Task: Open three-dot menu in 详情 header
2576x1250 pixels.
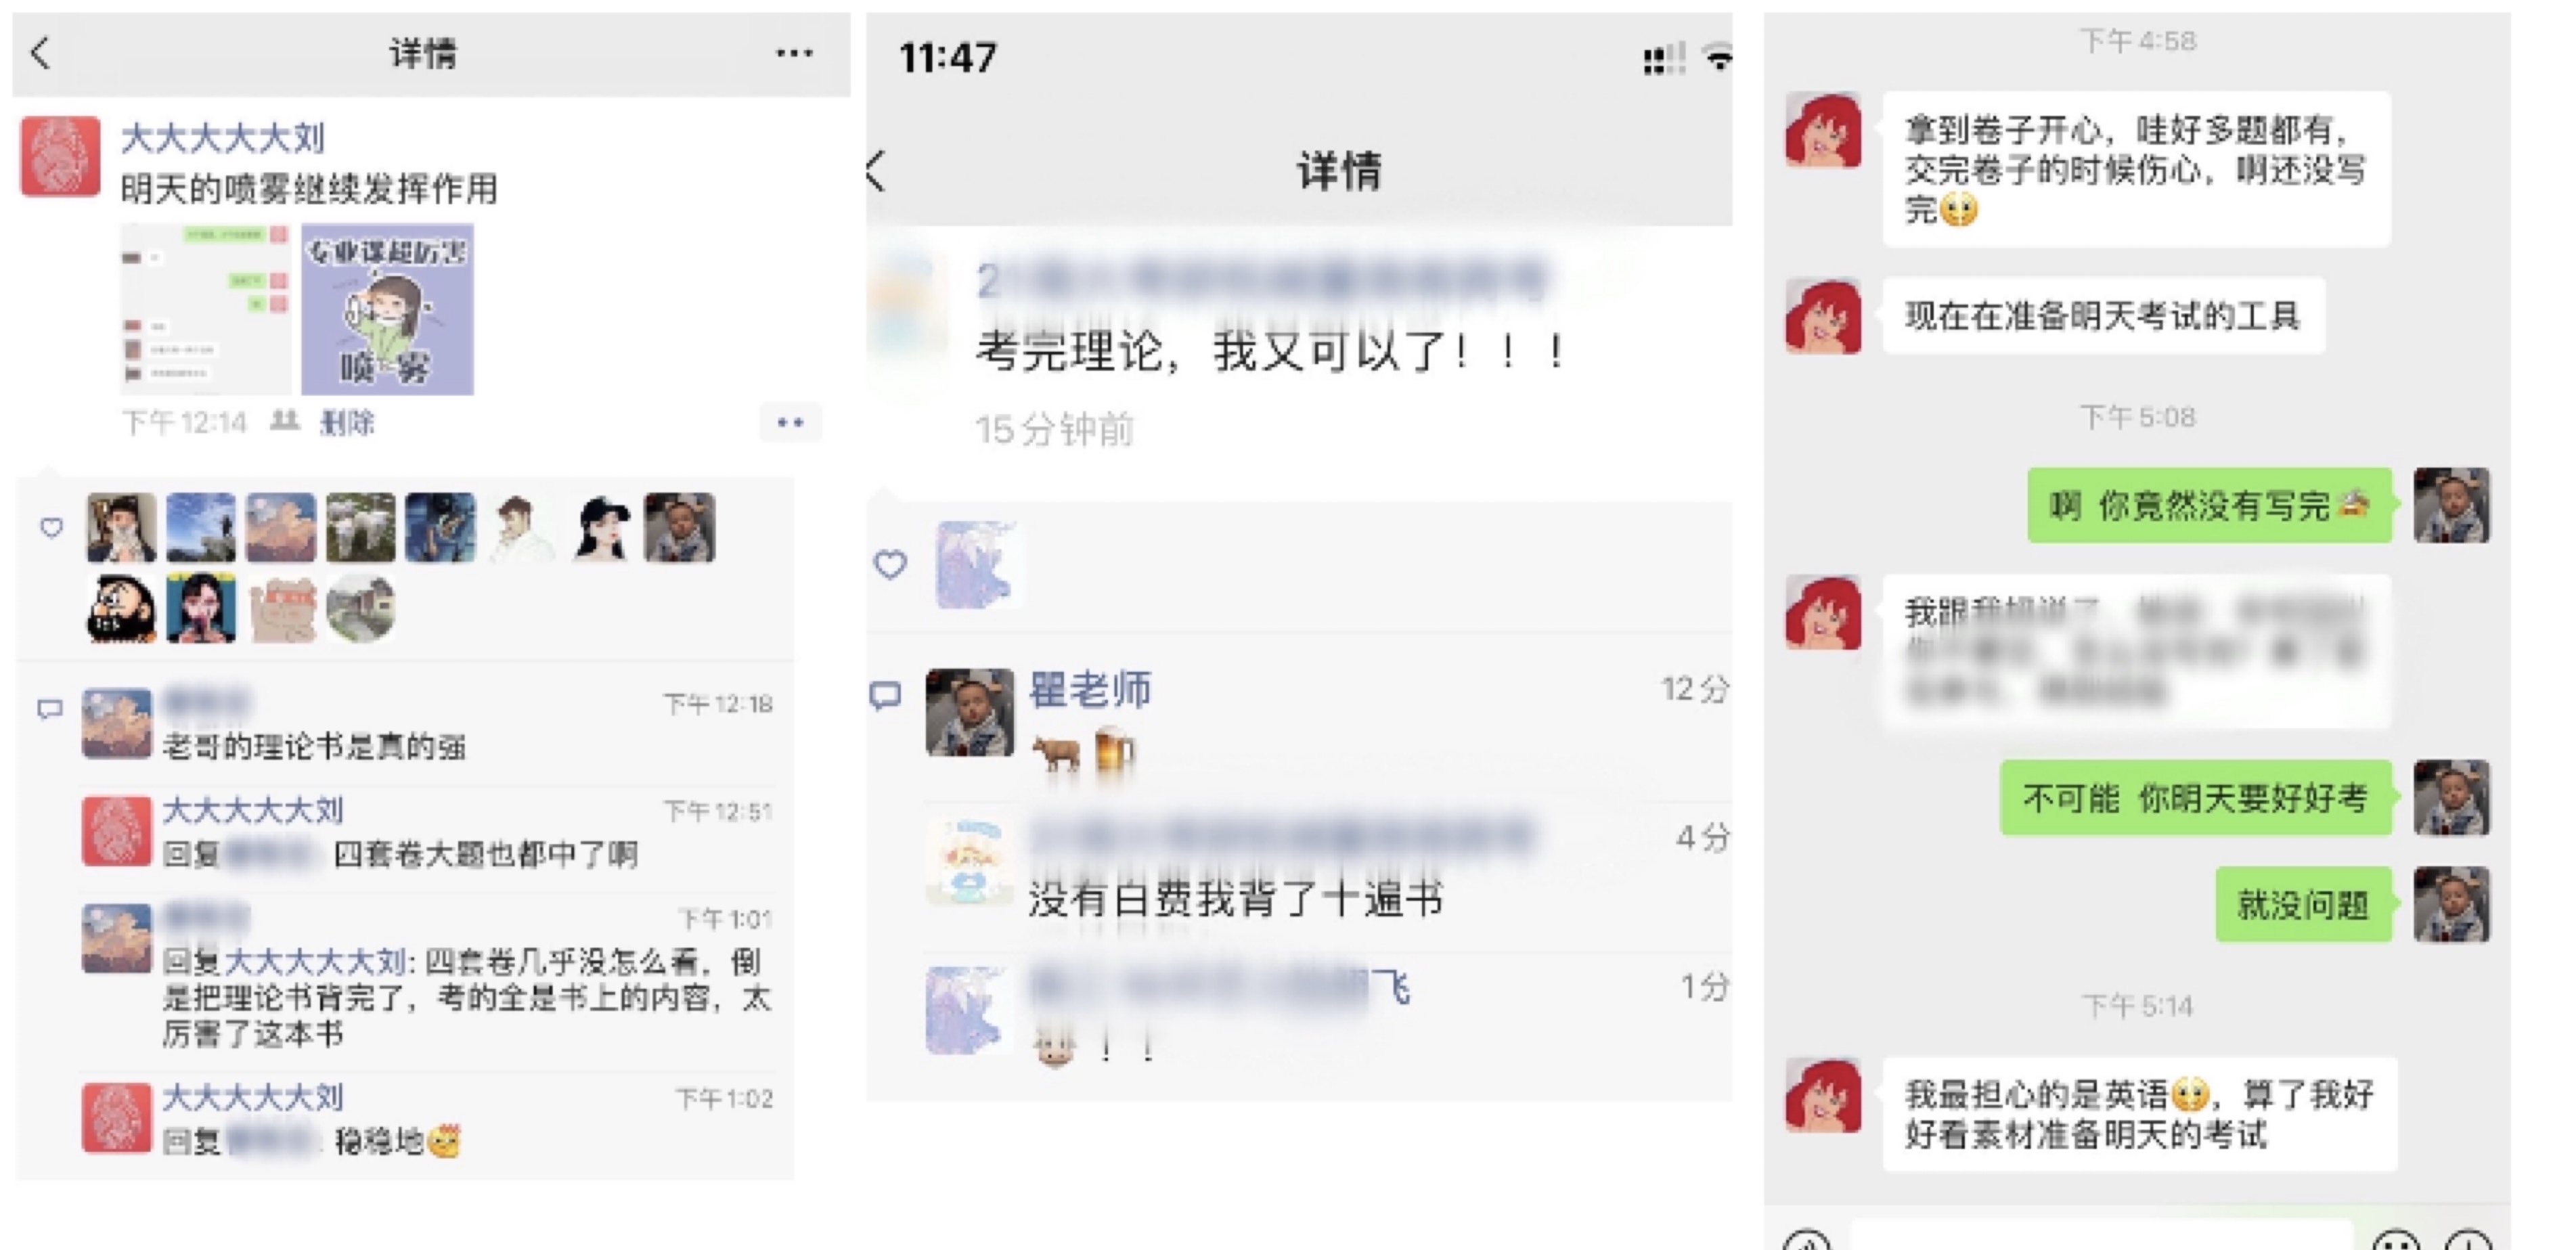Action: [794, 53]
